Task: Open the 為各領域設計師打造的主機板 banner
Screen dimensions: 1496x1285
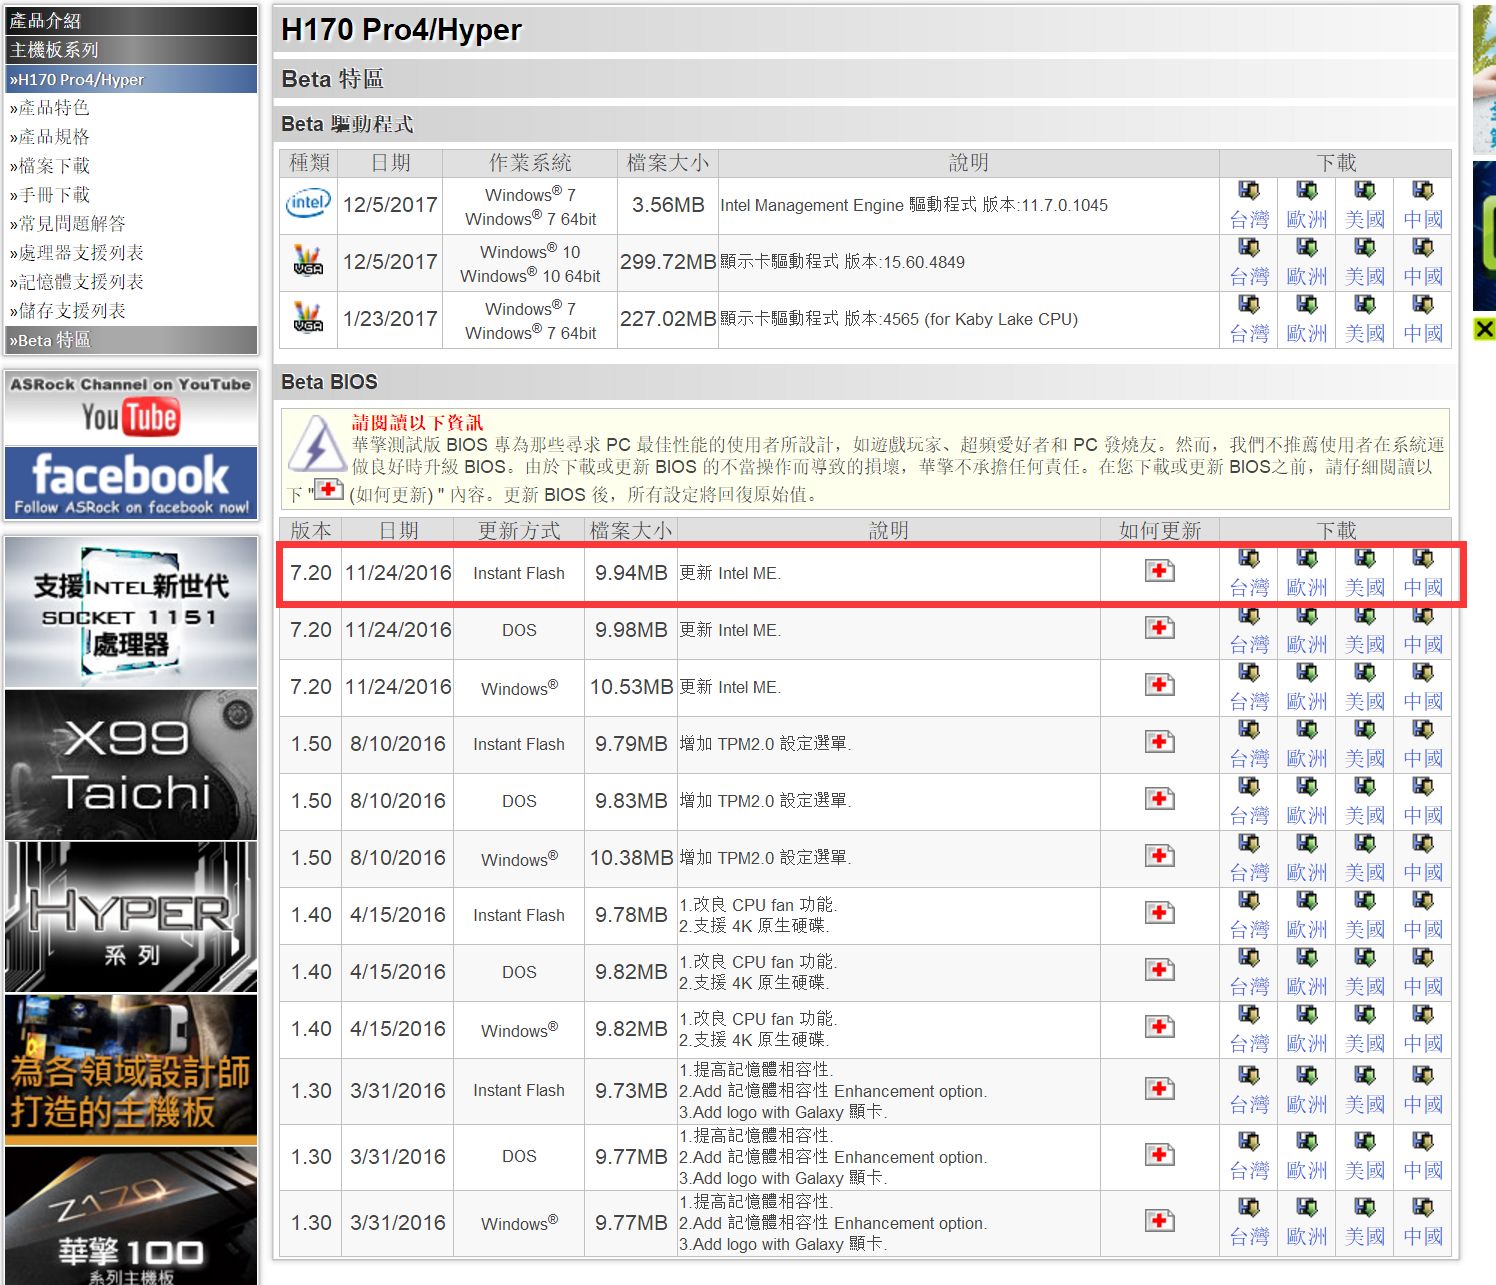Action: click(131, 1069)
